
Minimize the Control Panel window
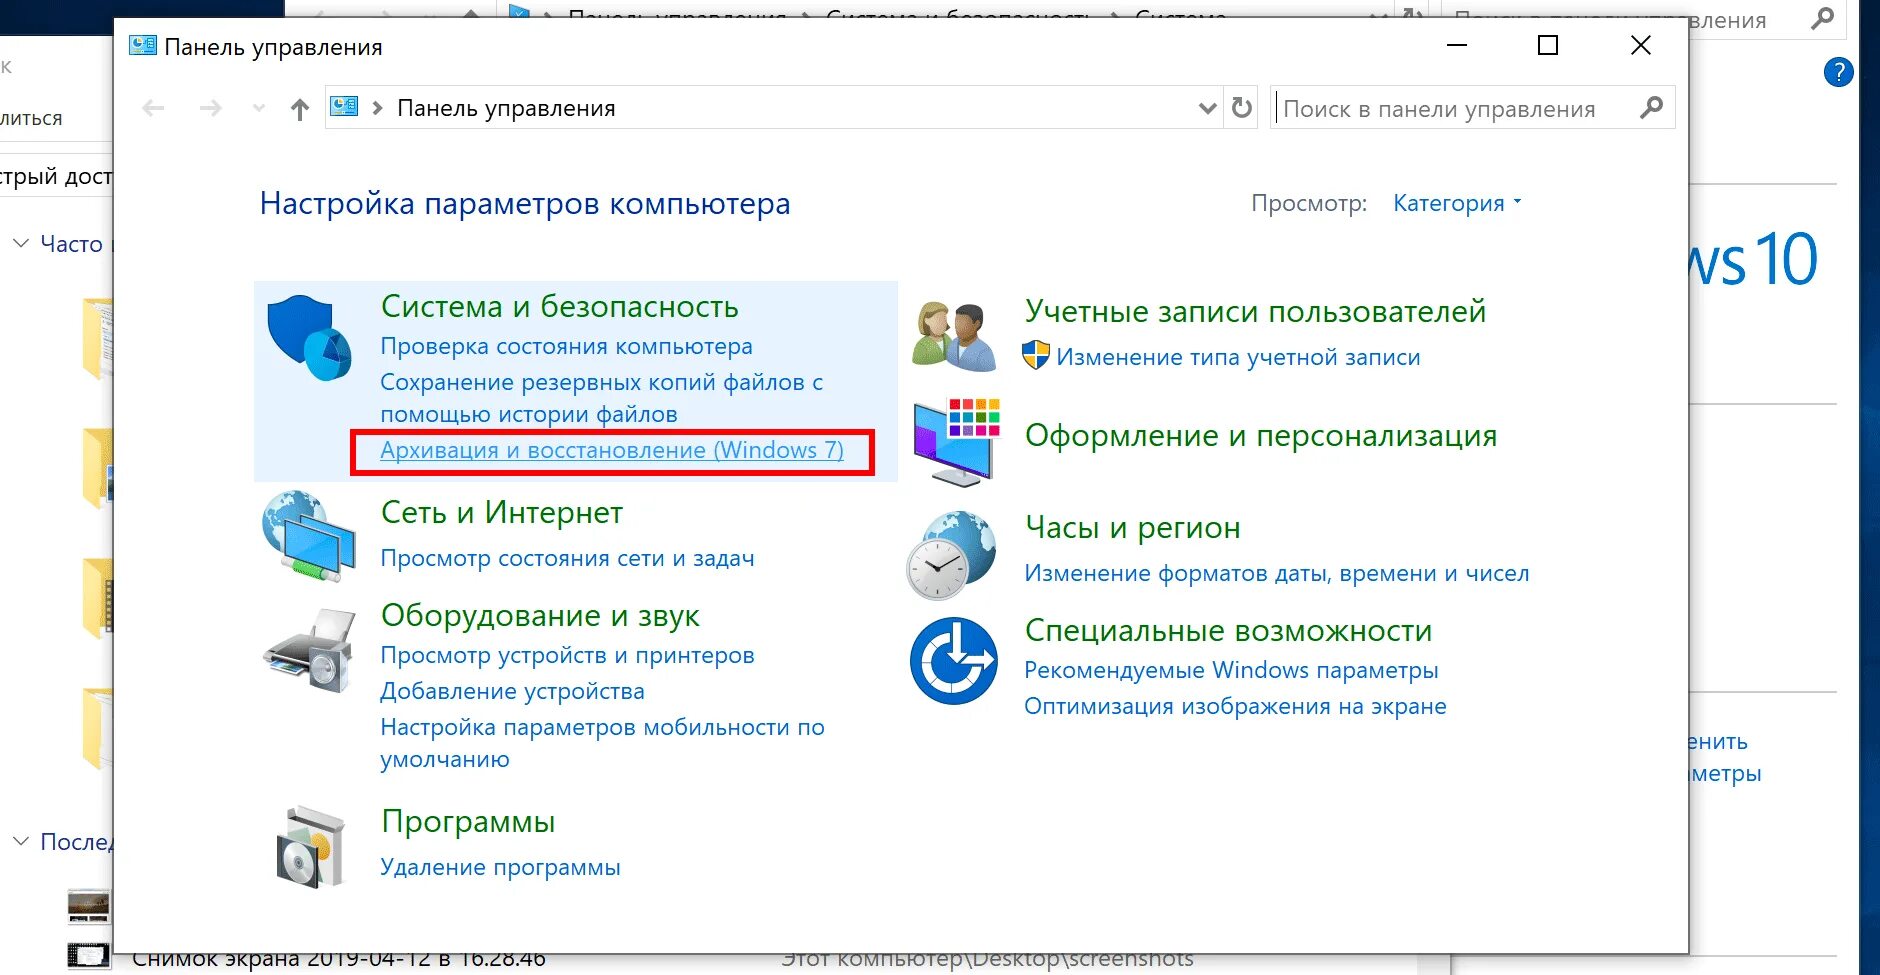point(1457,45)
